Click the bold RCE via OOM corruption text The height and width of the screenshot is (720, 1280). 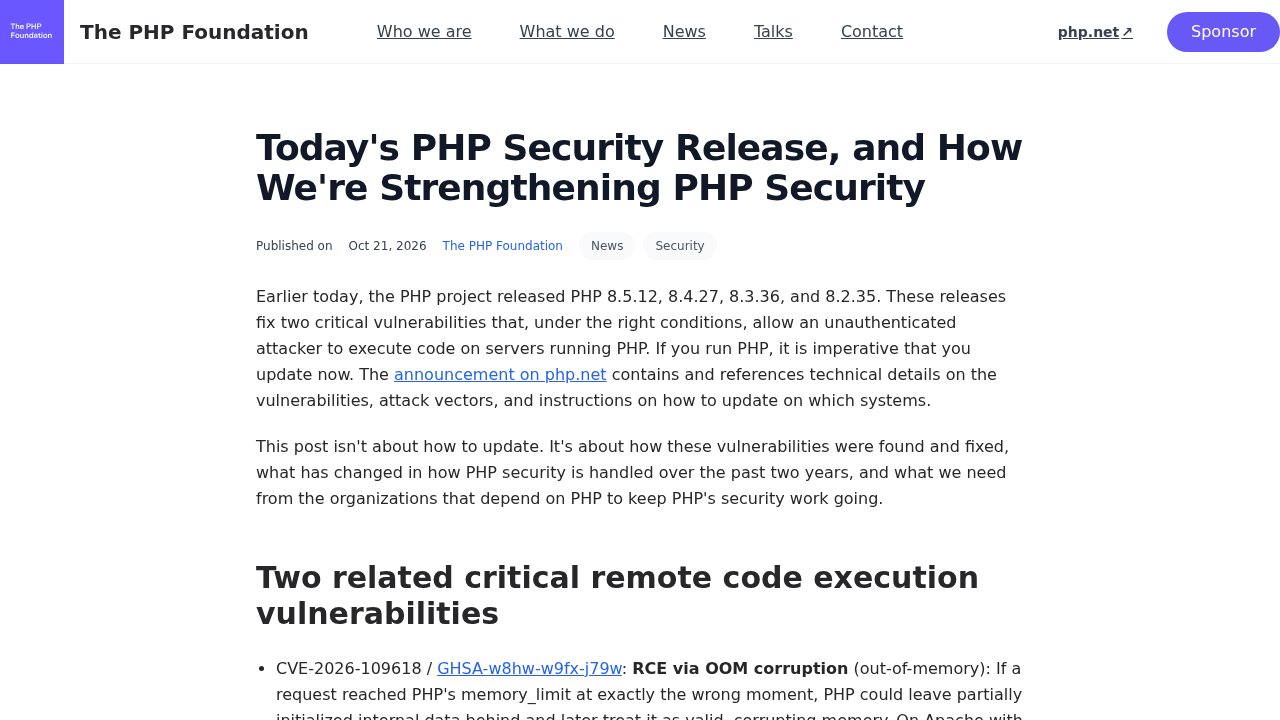pos(740,669)
